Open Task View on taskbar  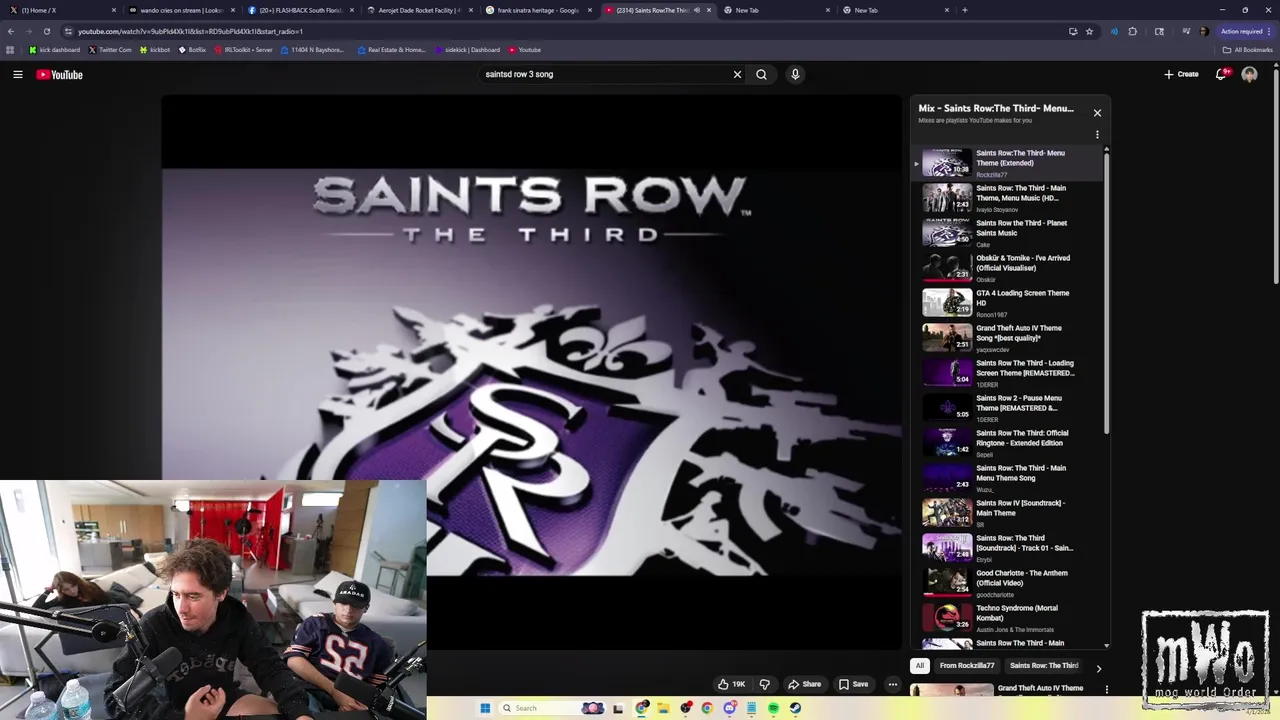point(618,708)
